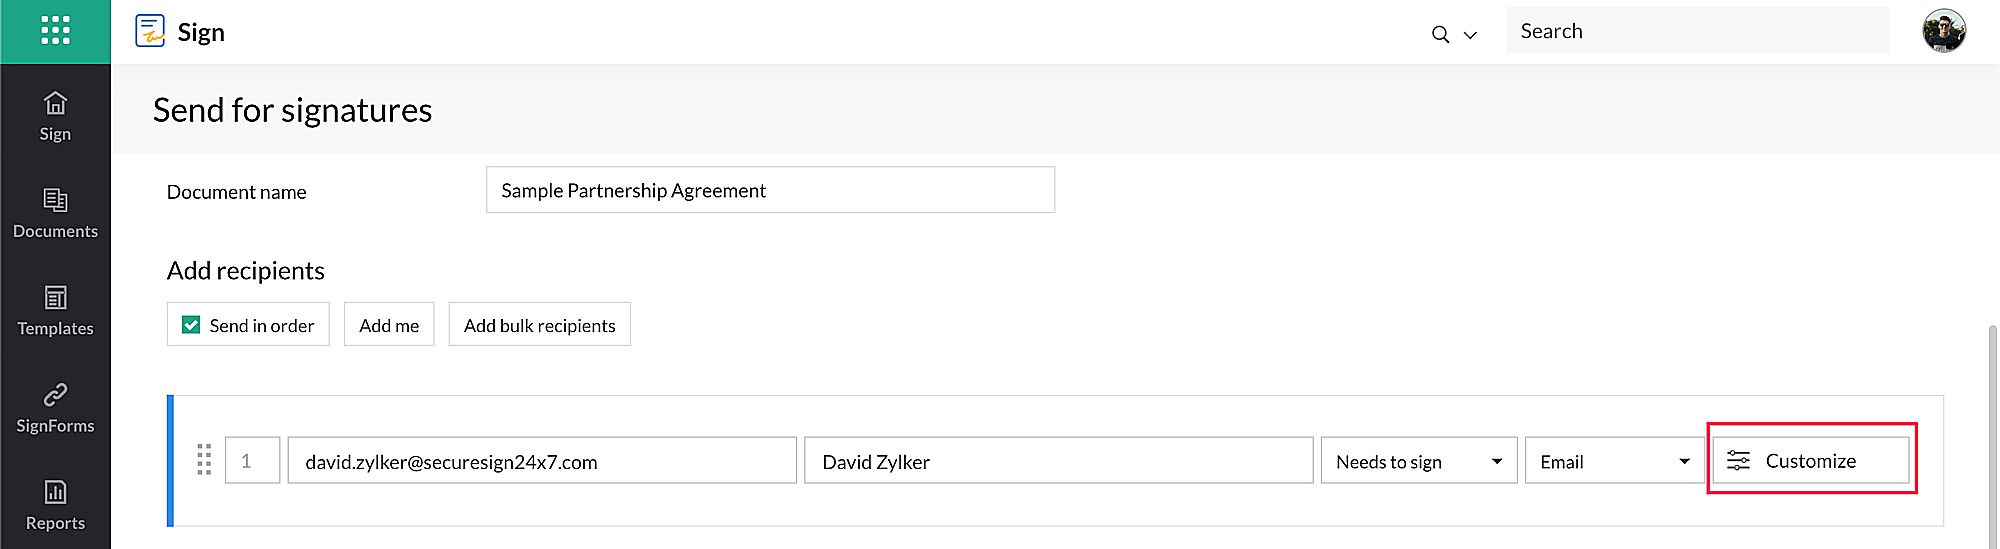Screen dimensions: 2000x549
Task: Go to Sign home in sidebar
Action: (x=55, y=116)
